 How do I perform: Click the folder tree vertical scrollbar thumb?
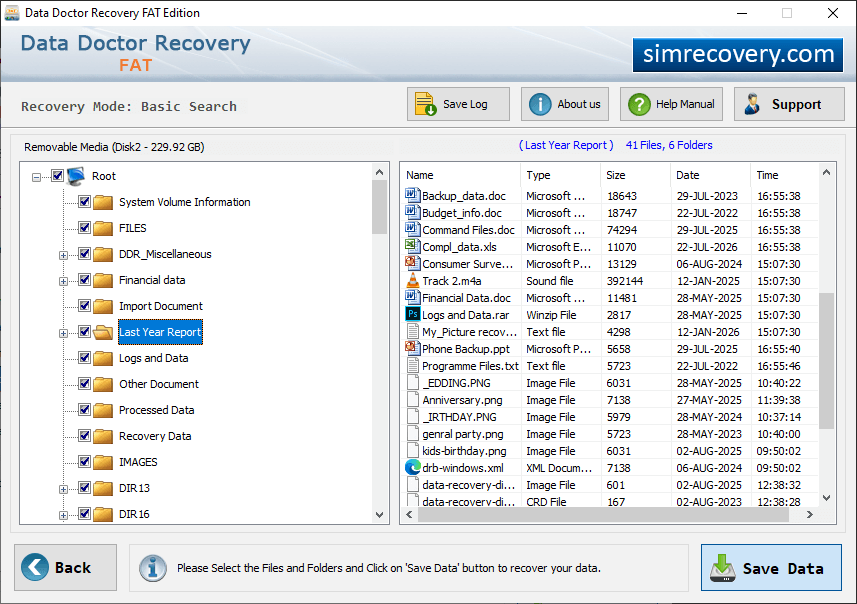point(379,207)
